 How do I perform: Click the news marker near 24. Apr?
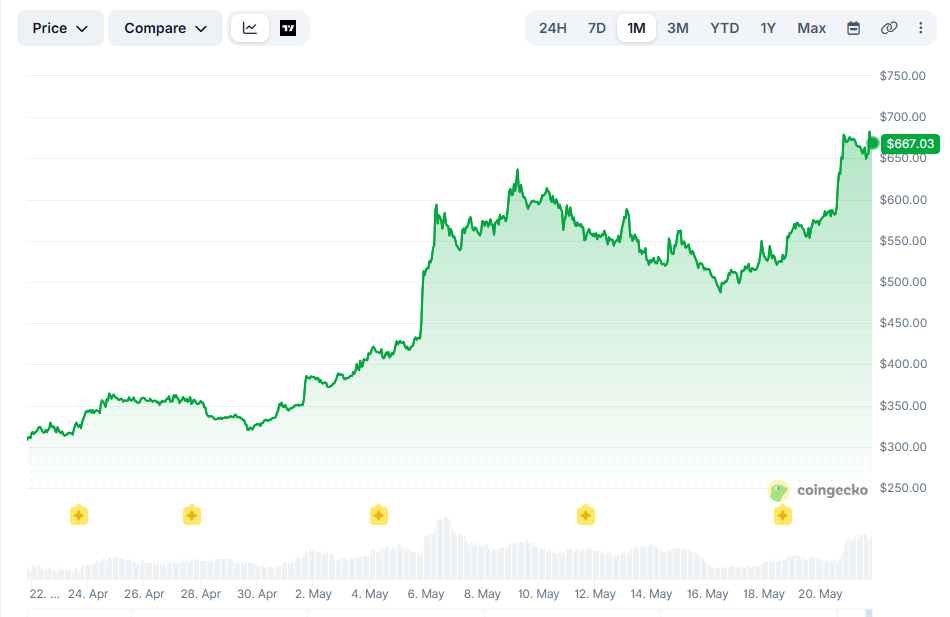coord(79,515)
